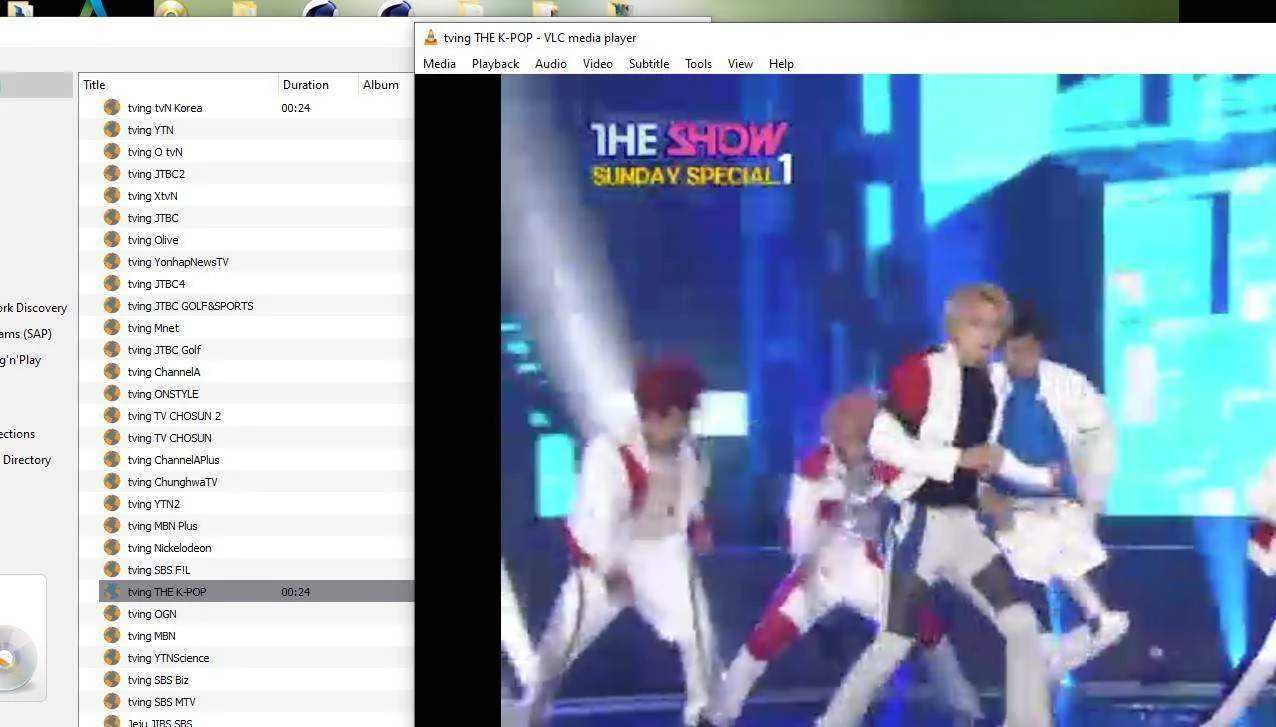Screen dimensions: 1276x727
Task: Open the View menu
Action: pyautogui.click(x=740, y=64)
